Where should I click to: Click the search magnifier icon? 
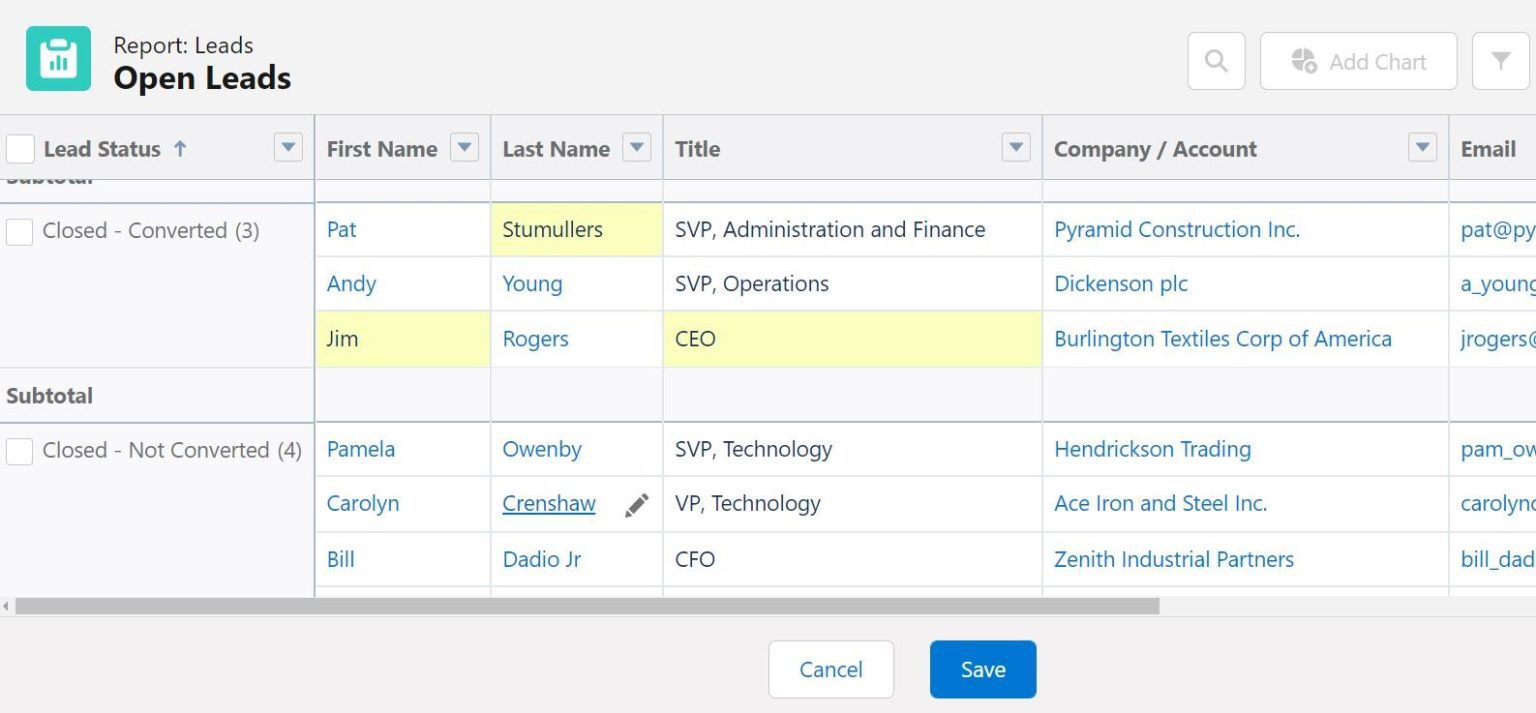[x=1216, y=61]
